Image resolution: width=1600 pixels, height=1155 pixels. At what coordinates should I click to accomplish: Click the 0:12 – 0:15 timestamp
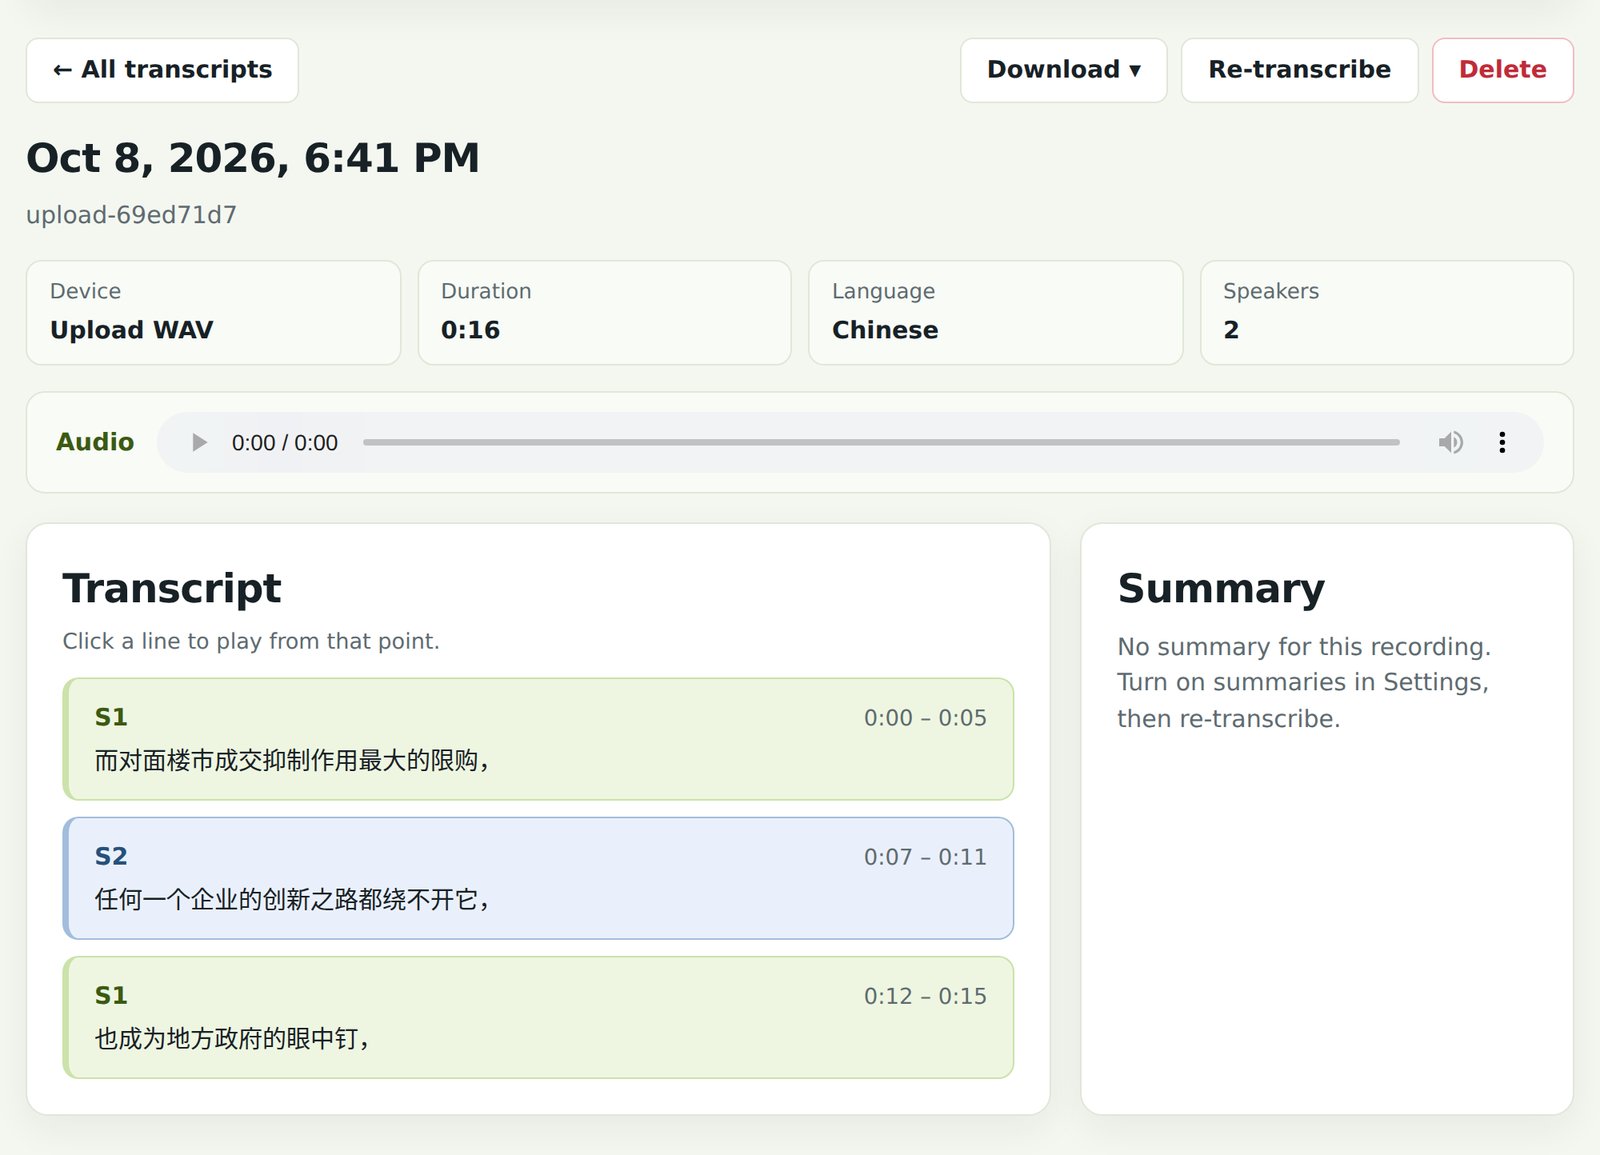point(925,996)
